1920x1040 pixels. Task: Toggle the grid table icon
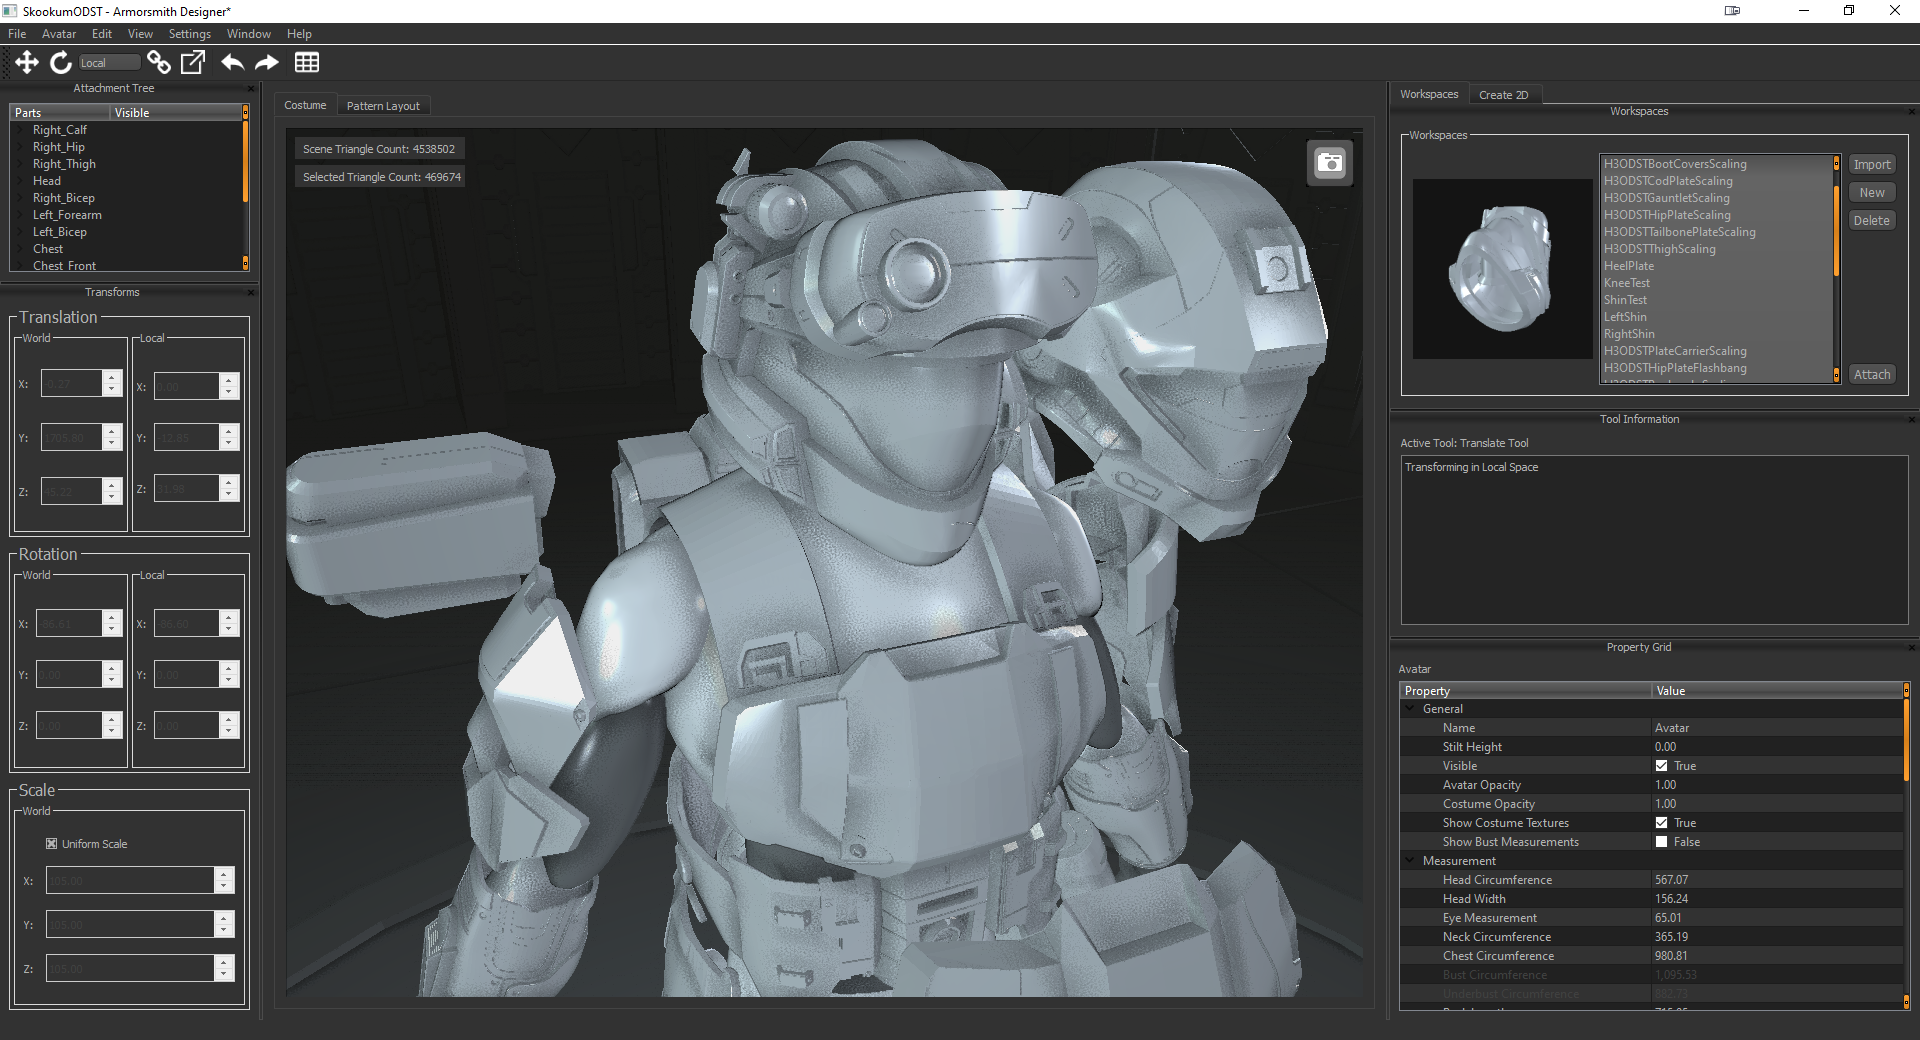point(307,63)
